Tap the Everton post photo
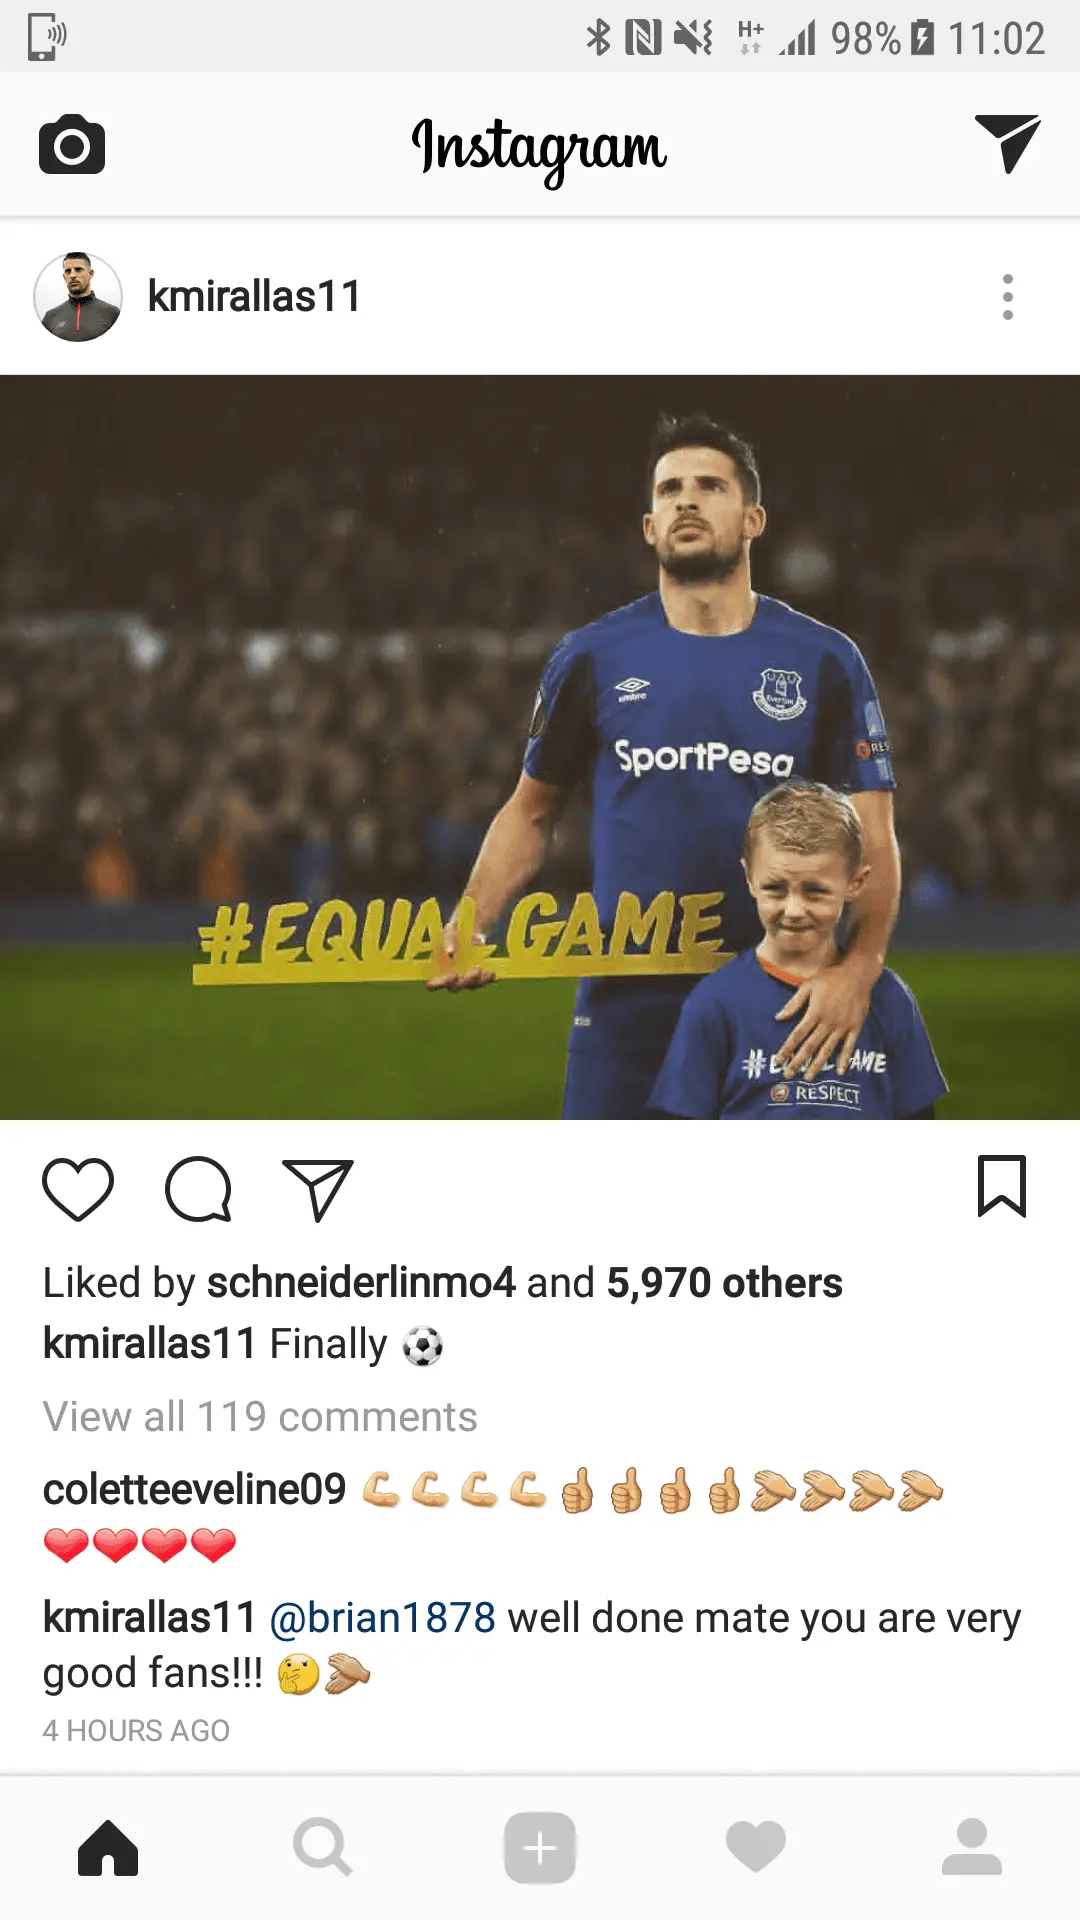 coord(540,747)
